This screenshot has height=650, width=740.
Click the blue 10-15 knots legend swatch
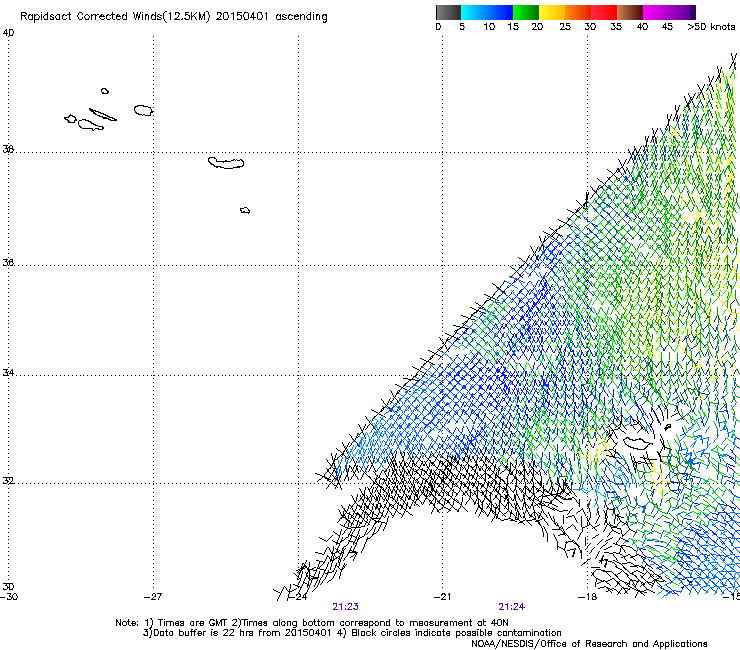point(500,12)
